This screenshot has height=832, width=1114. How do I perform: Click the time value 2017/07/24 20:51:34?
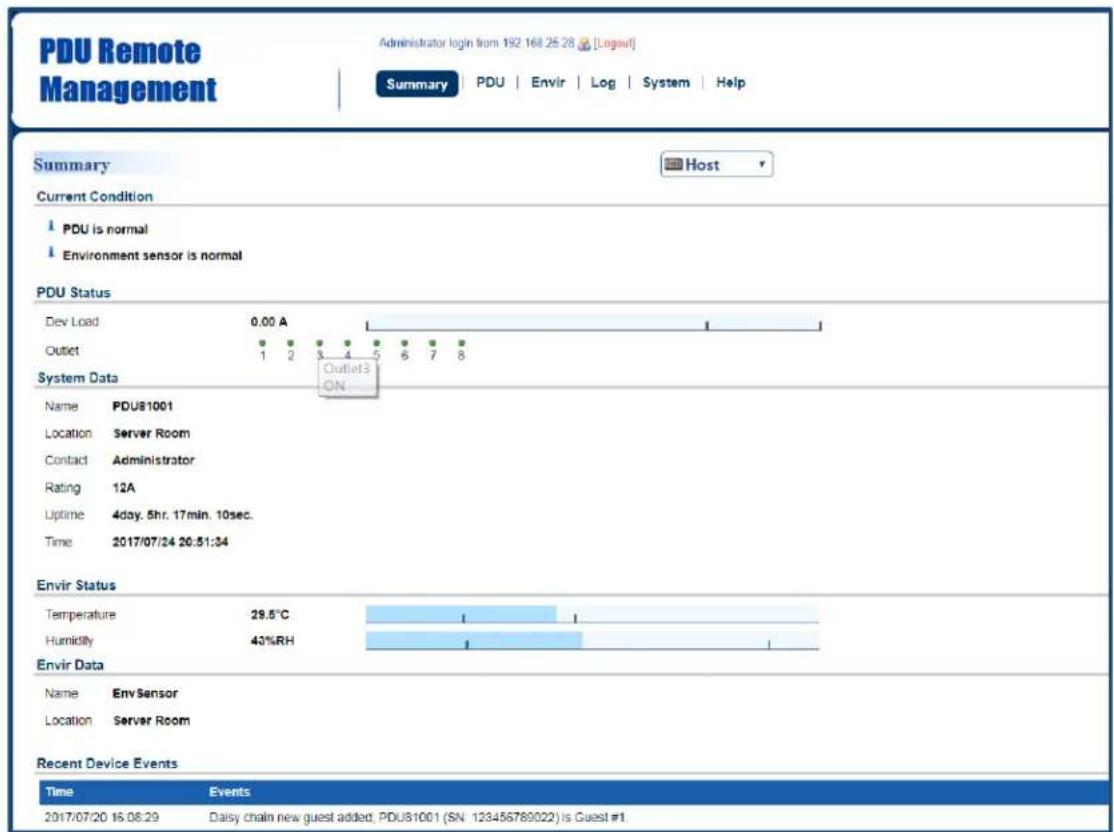171,542
